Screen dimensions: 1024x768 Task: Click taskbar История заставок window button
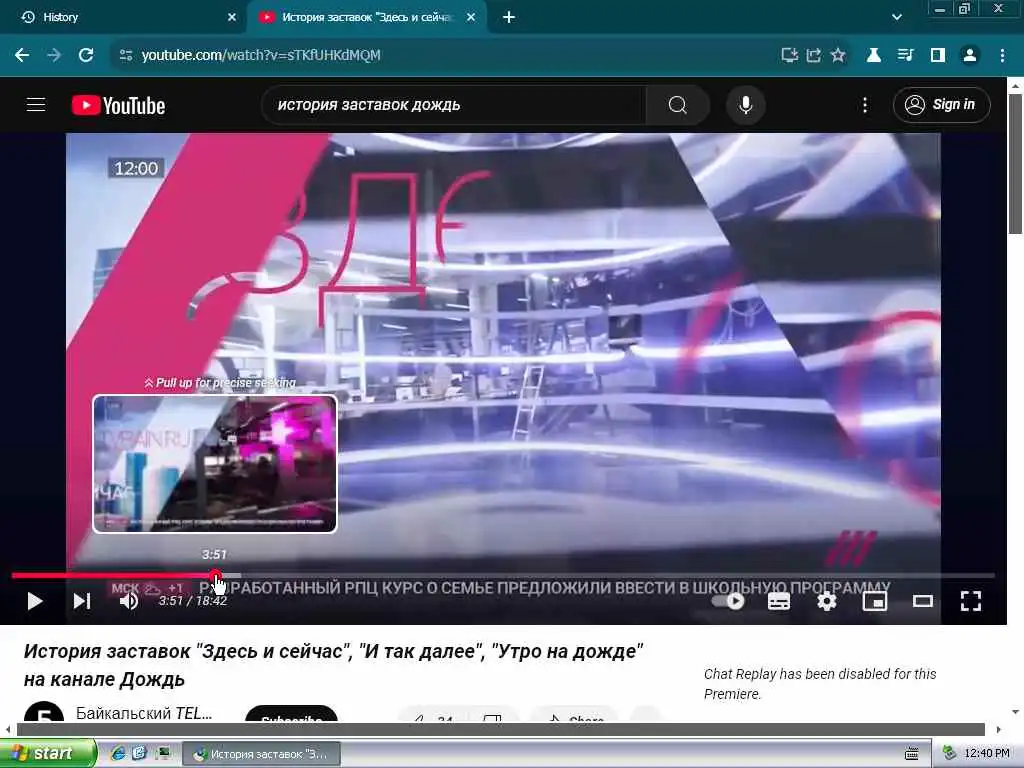[x=261, y=754]
